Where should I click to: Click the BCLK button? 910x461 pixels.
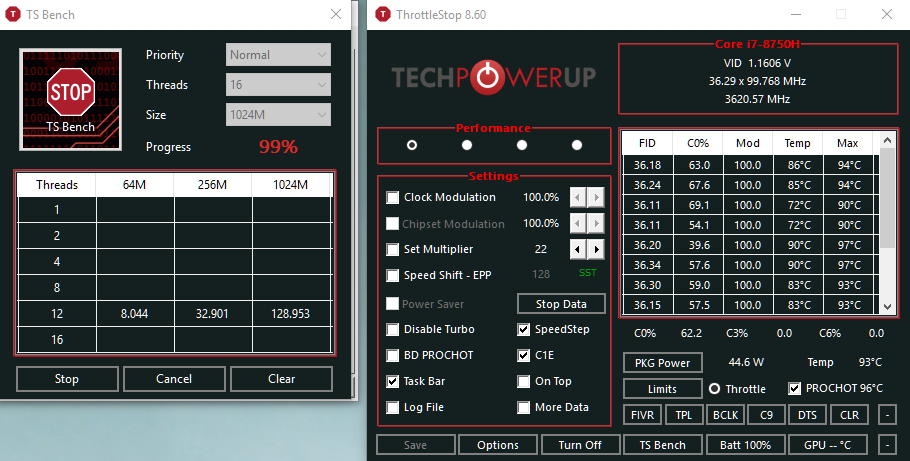[x=725, y=415]
